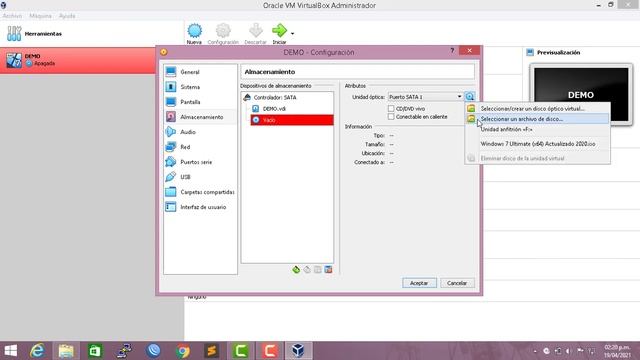Click the Previsualización panel header
640x360 pixels.
pos(558,52)
